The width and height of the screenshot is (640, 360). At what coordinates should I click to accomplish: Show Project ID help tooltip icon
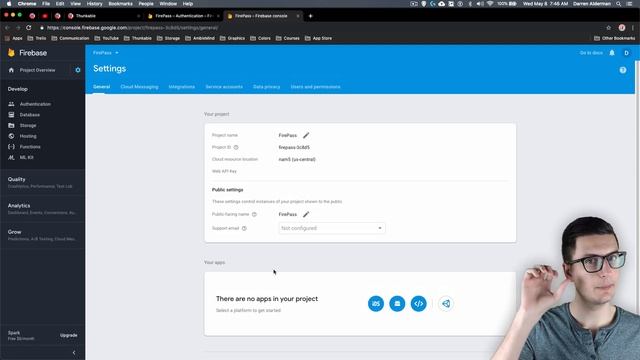point(236,147)
